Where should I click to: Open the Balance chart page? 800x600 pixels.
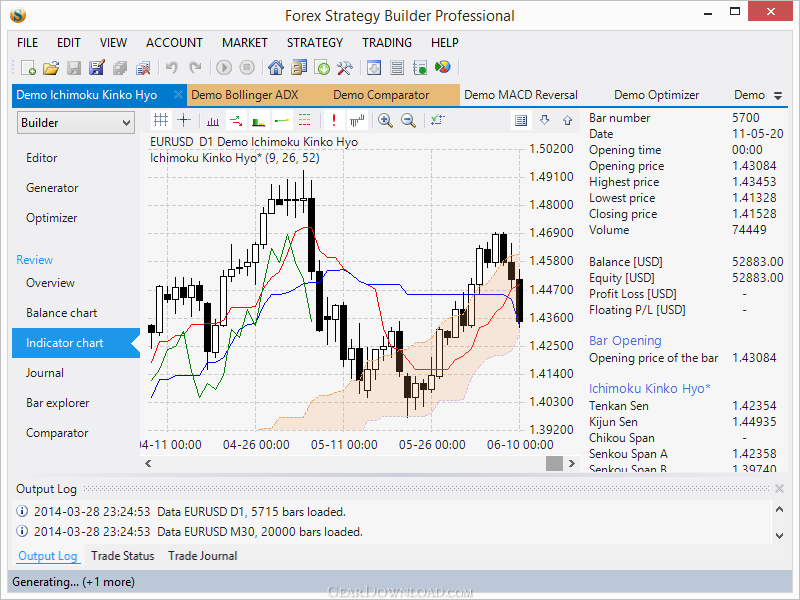click(x=61, y=313)
